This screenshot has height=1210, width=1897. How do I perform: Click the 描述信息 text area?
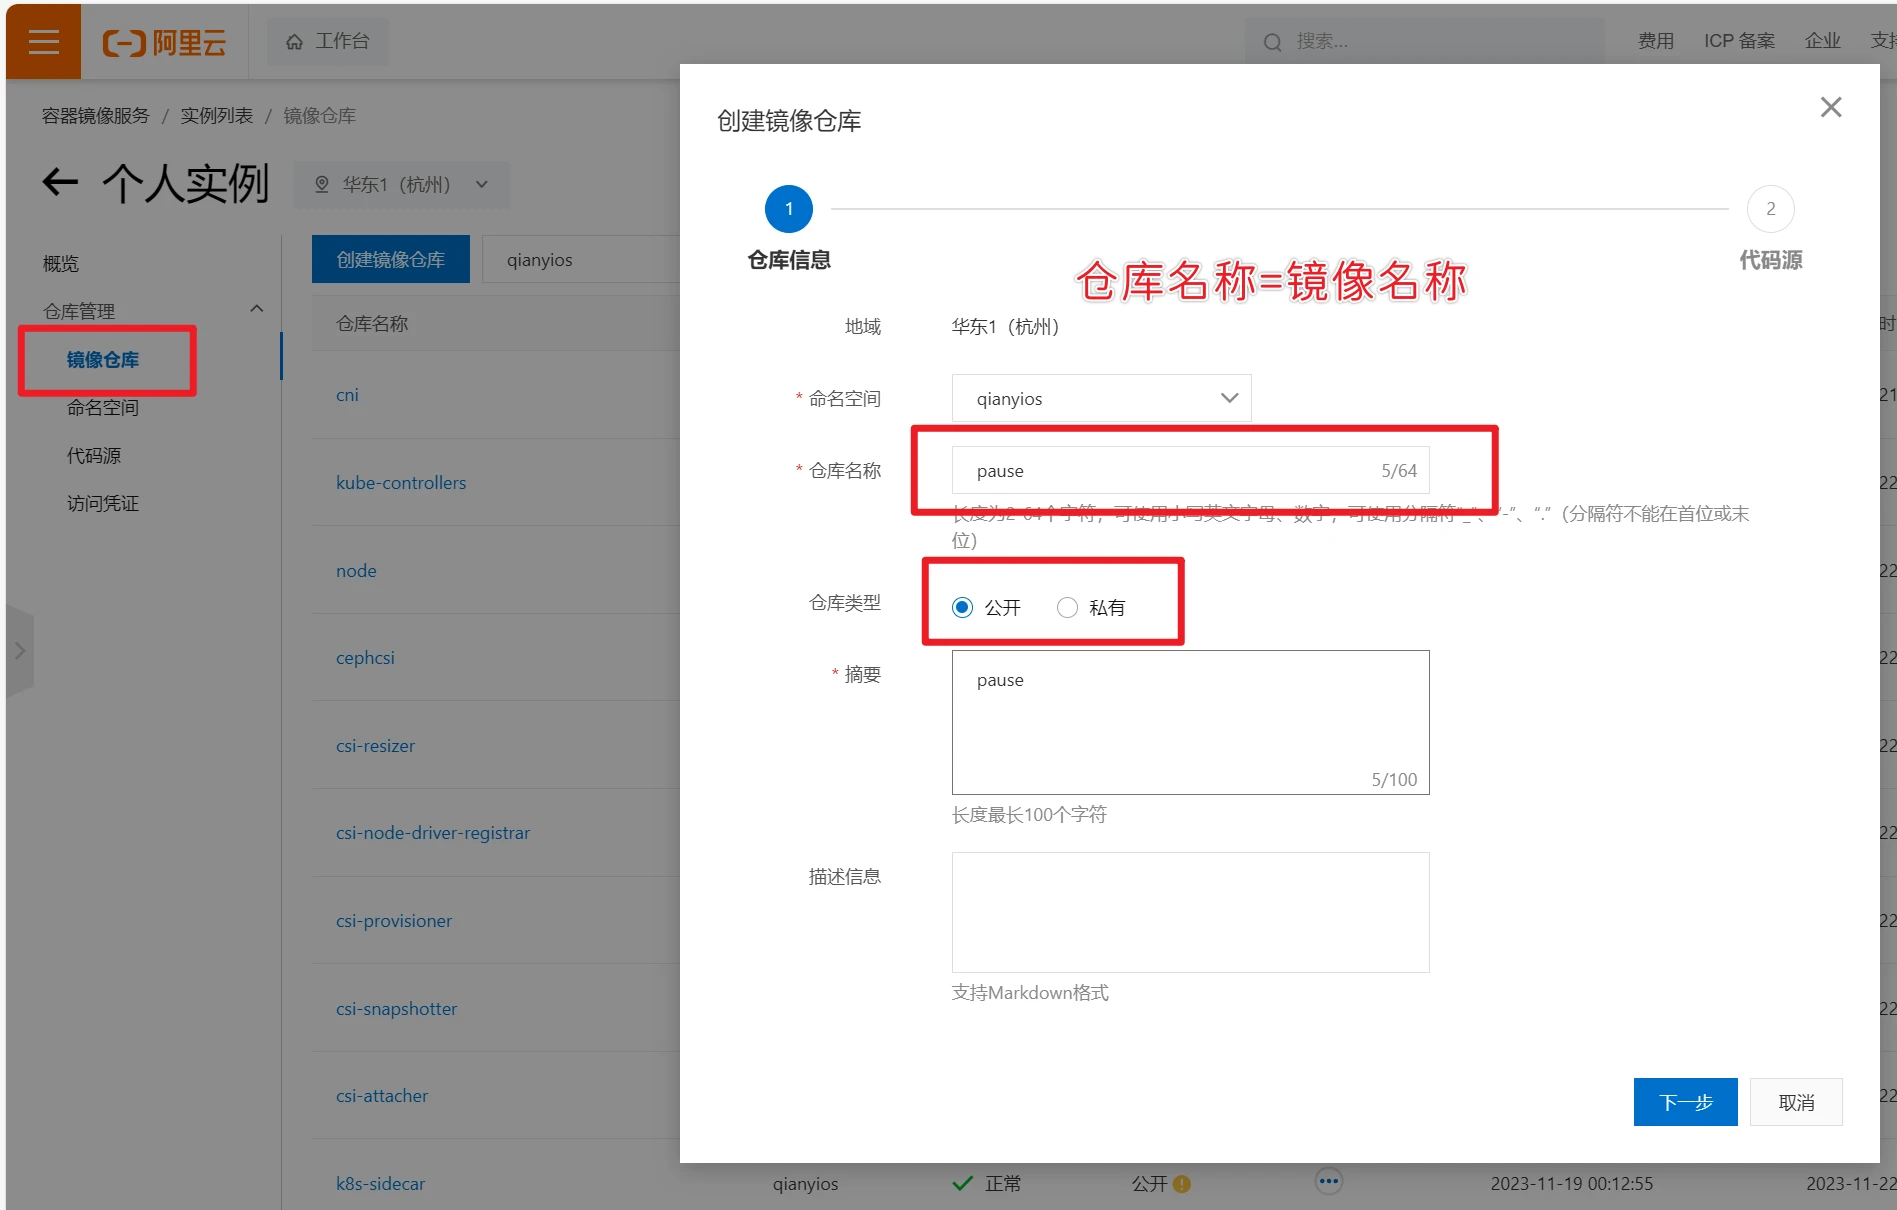click(x=1190, y=912)
